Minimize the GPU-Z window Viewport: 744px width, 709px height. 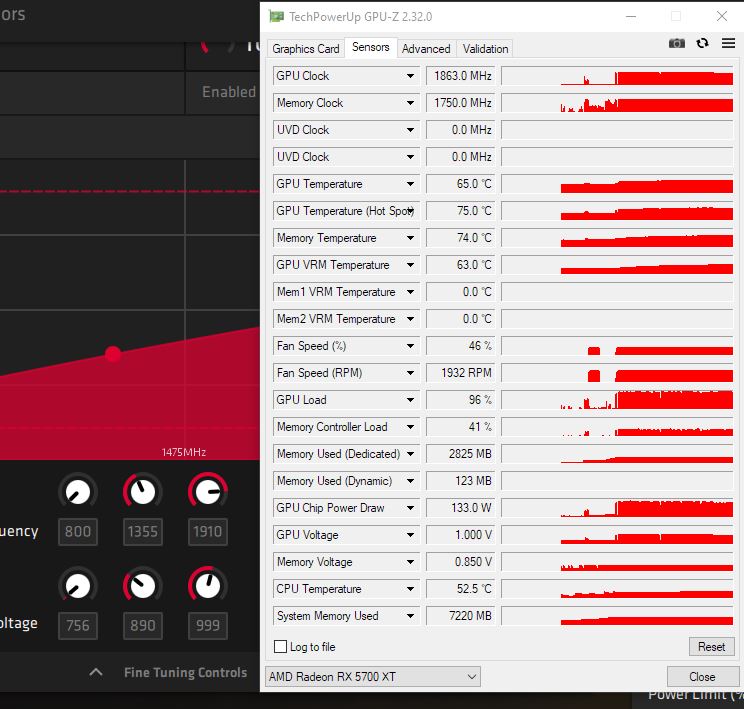(x=631, y=16)
